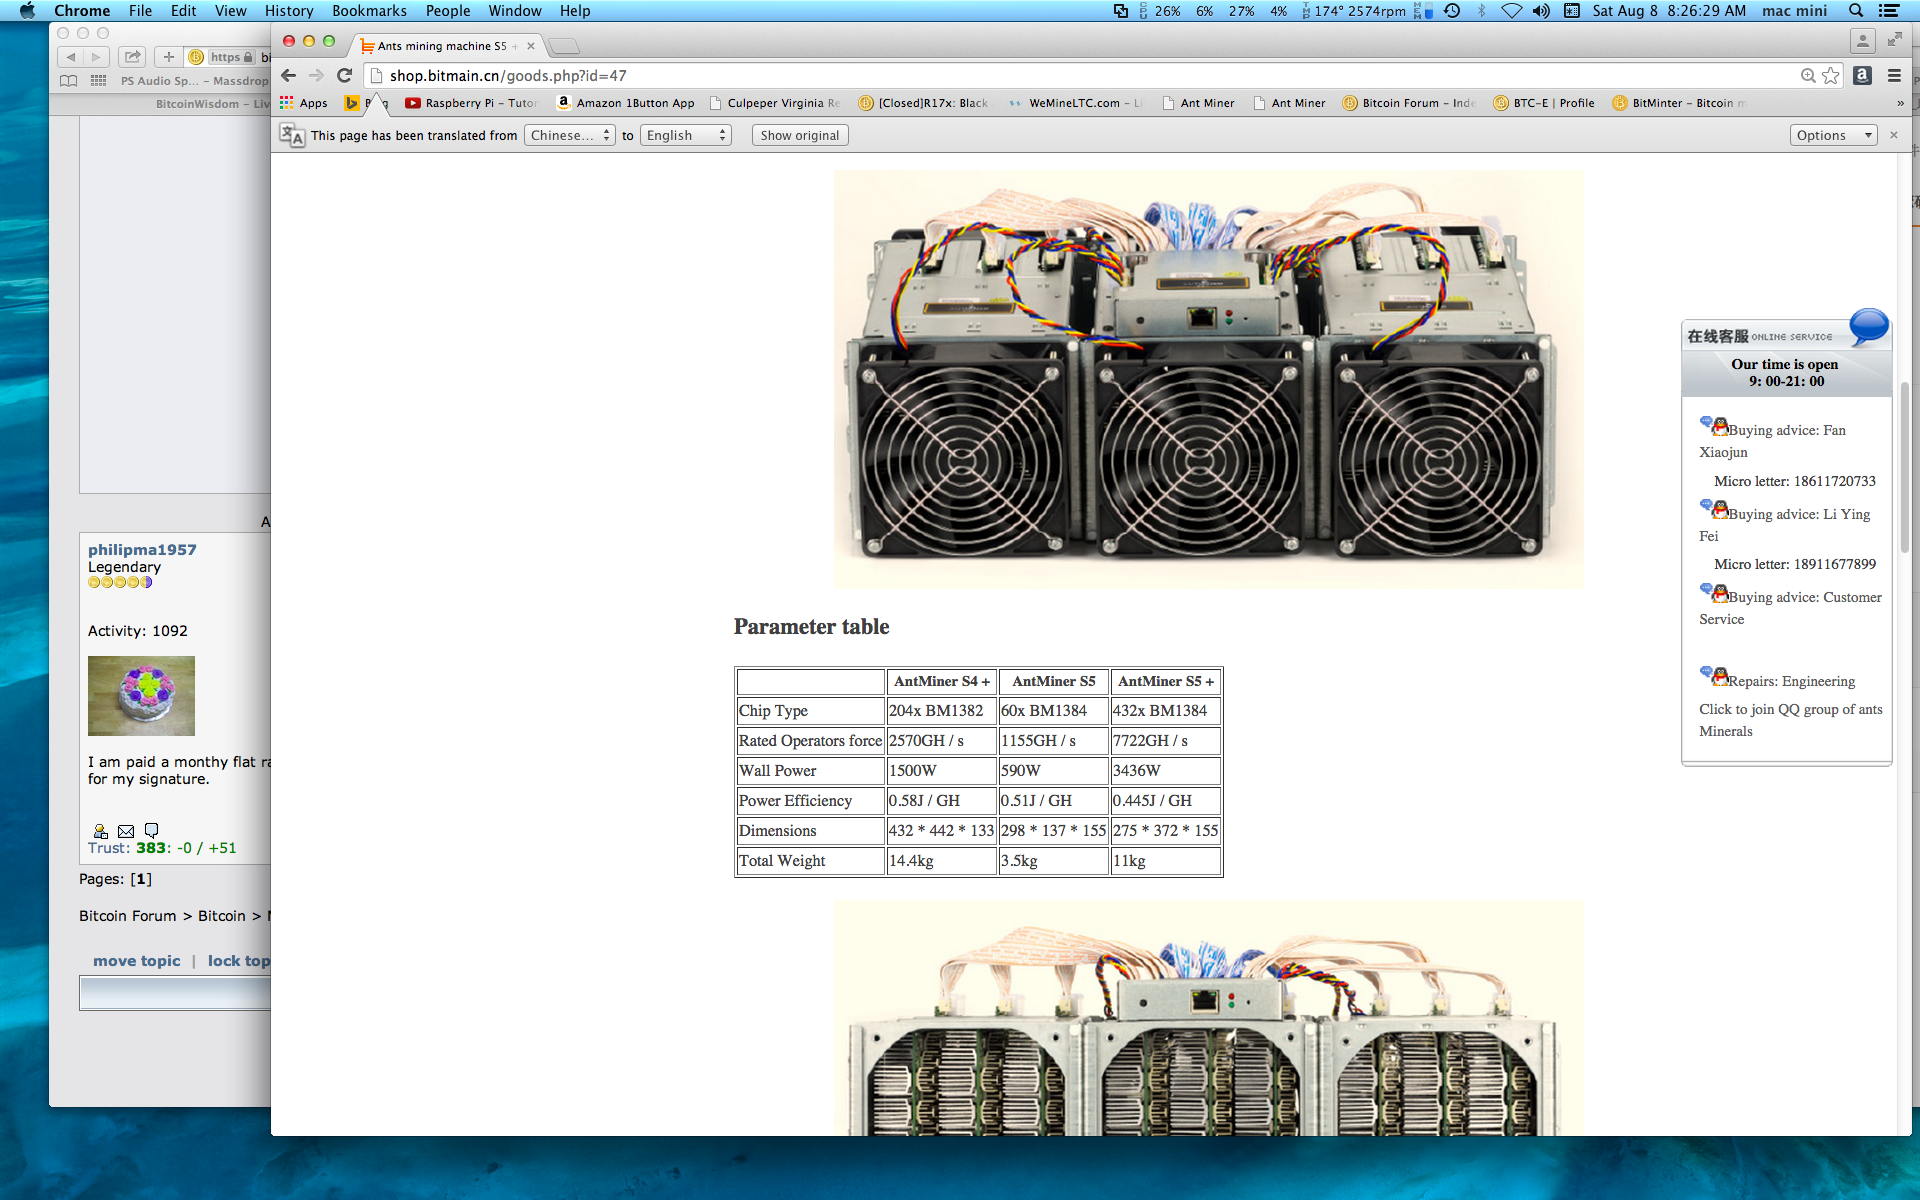
Task: Show the hidden bookmarks overflow chevron
Action: (x=1900, y=103)
